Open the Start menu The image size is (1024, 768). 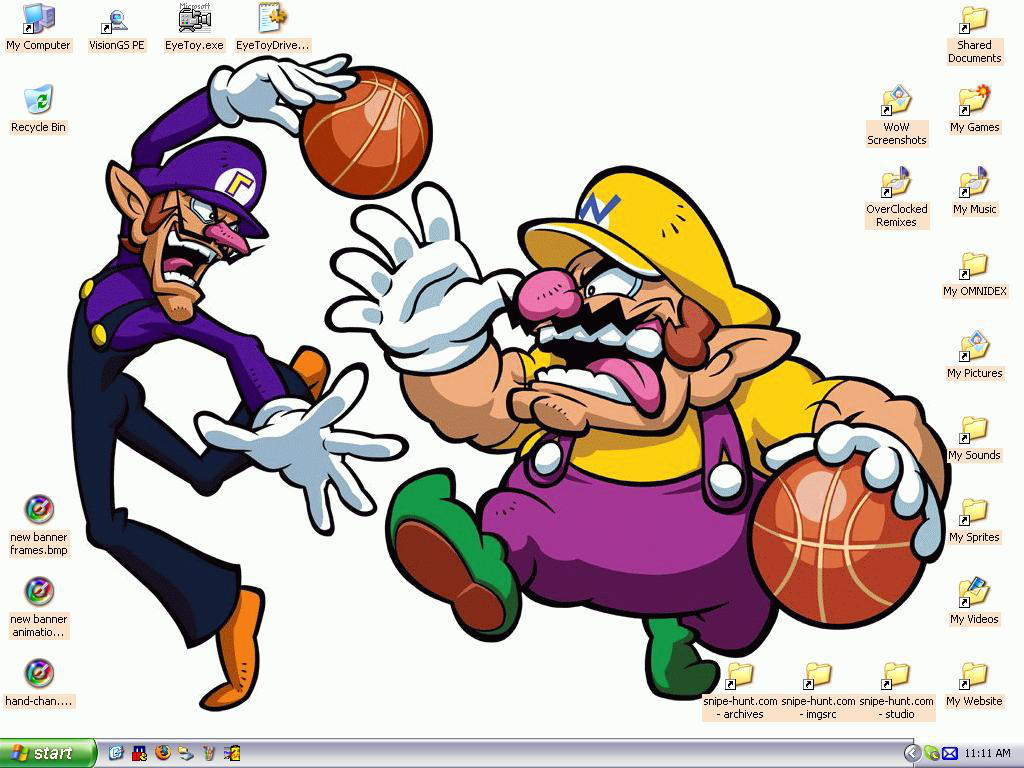(47, 753)
